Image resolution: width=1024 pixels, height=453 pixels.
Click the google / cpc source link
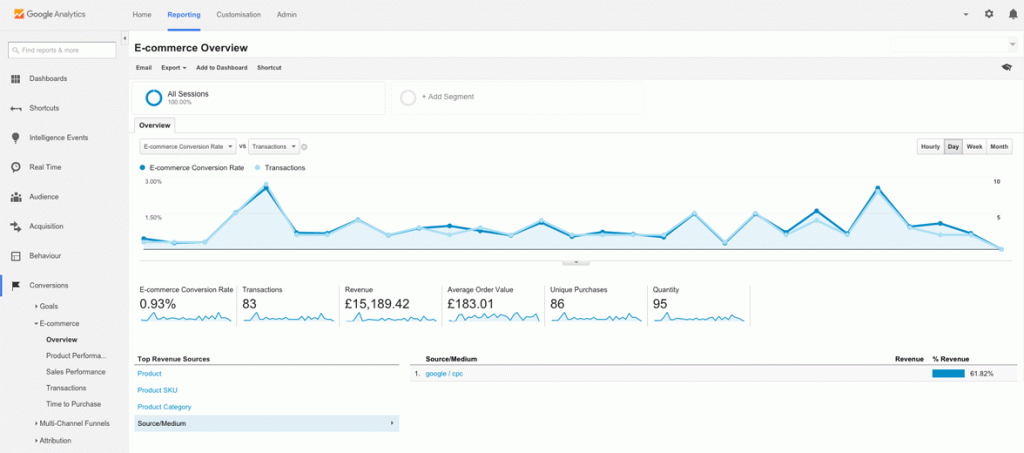(x=444, y=374)
